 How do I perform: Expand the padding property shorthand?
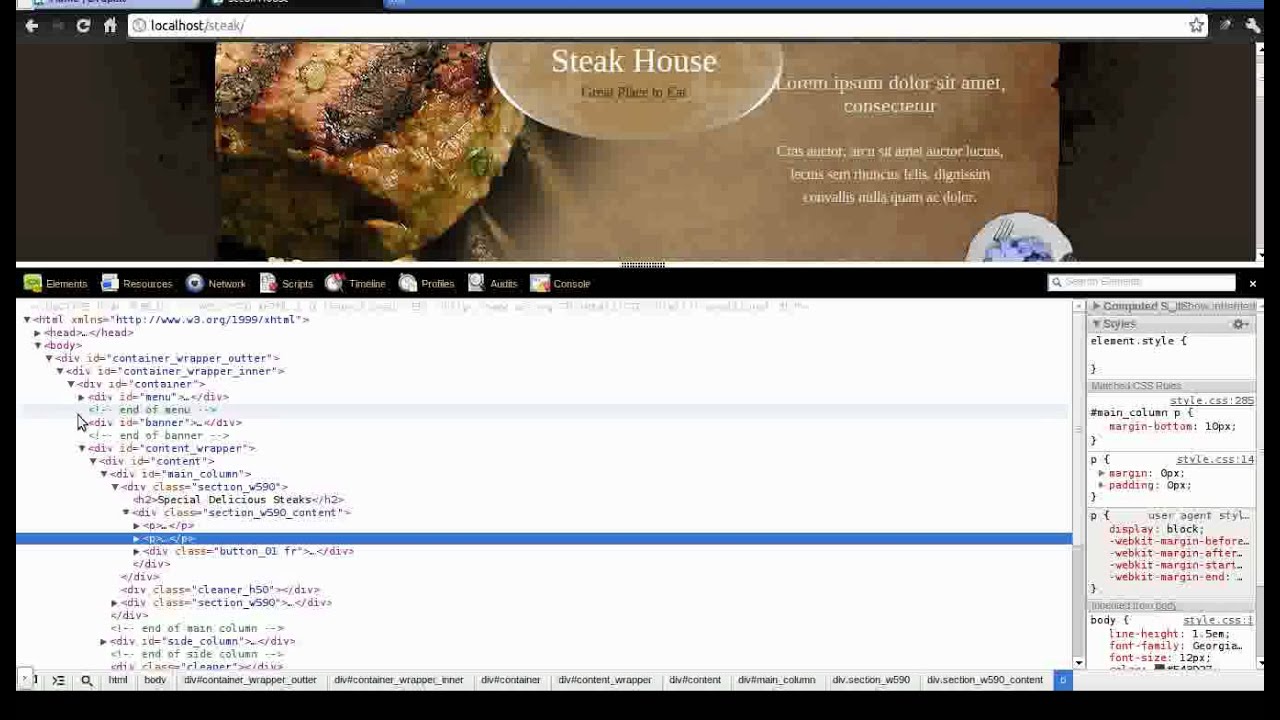(x=1102, y=485)
